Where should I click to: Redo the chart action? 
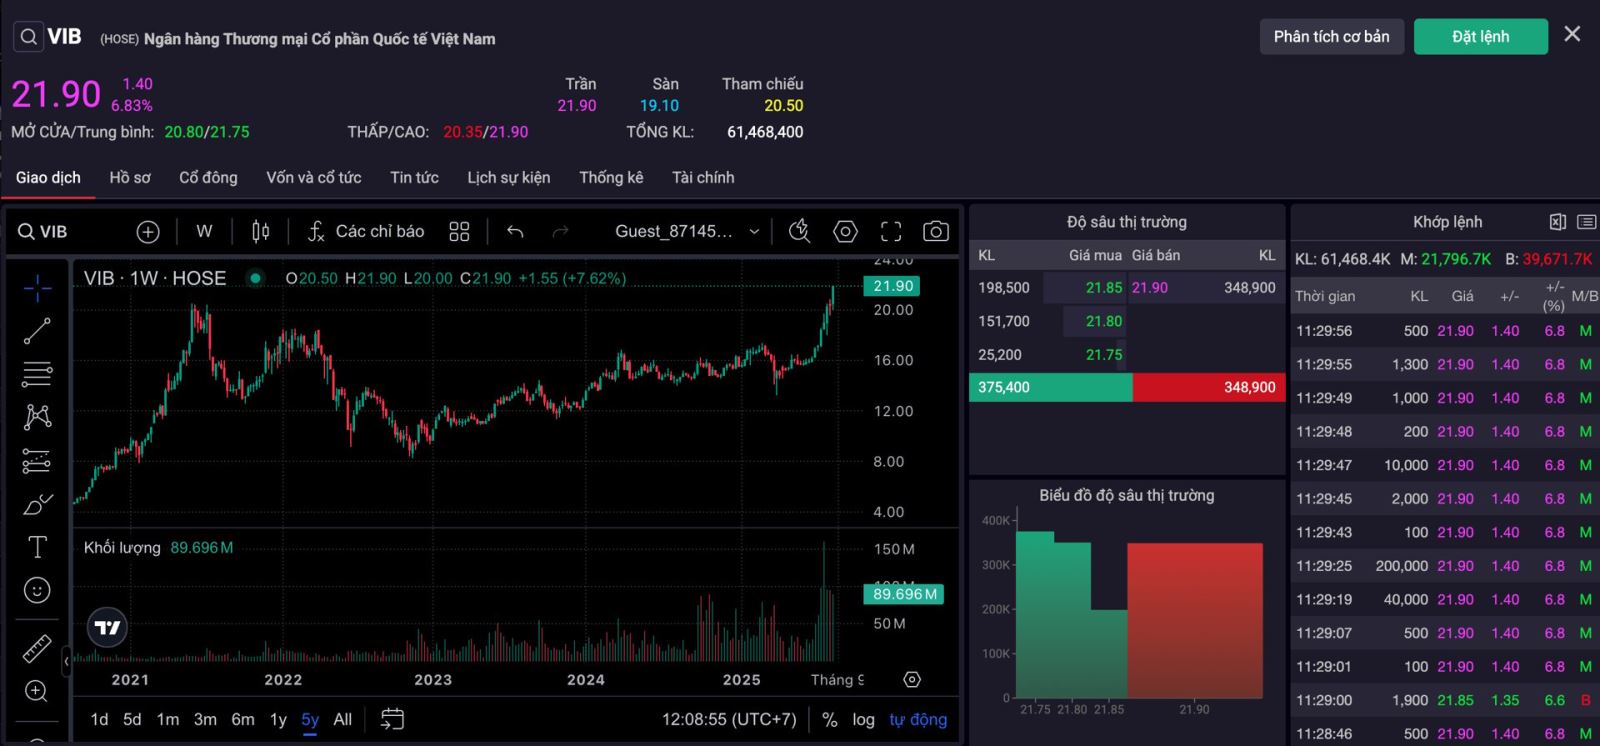coord(560,232)
